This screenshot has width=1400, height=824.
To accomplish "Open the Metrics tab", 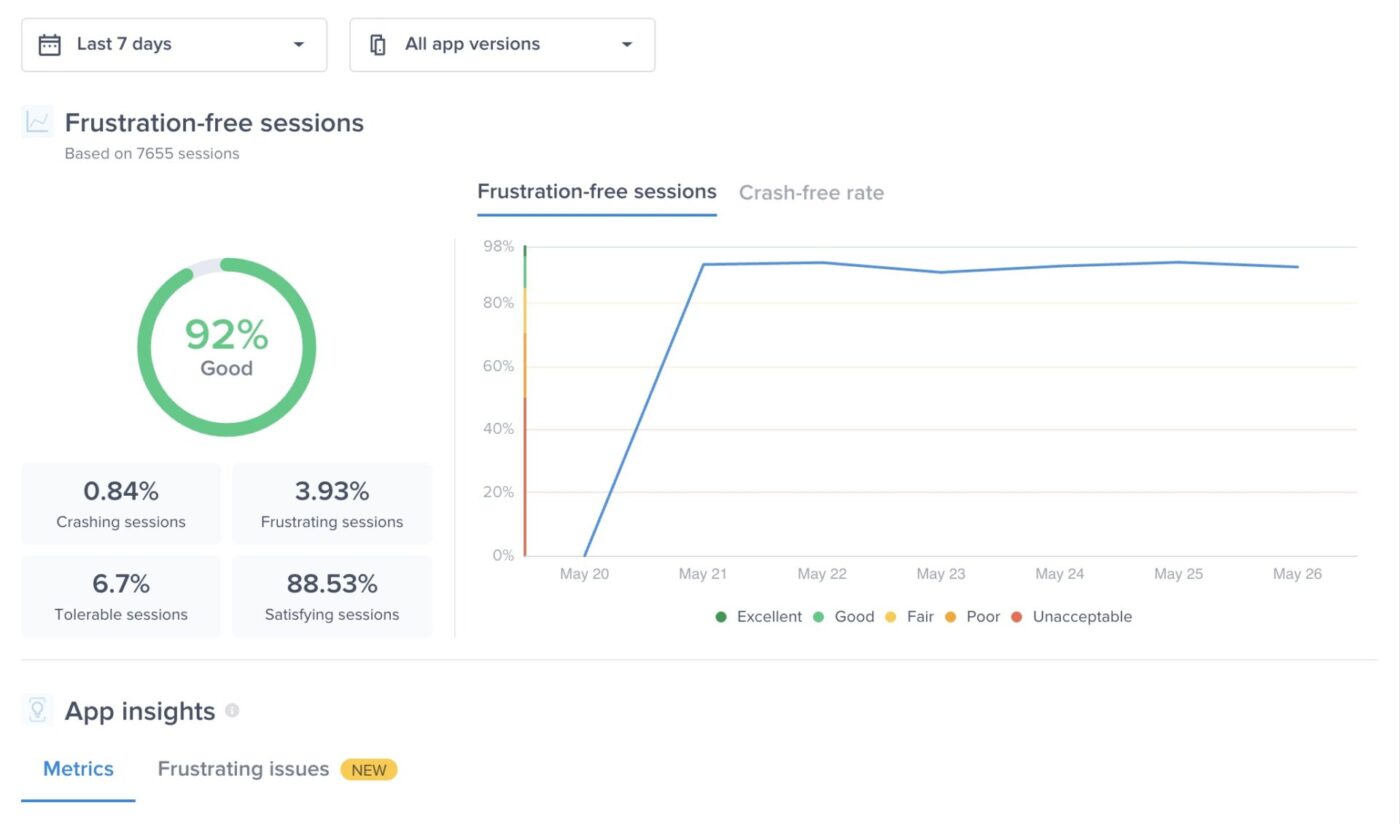I will tap(78, 769).
